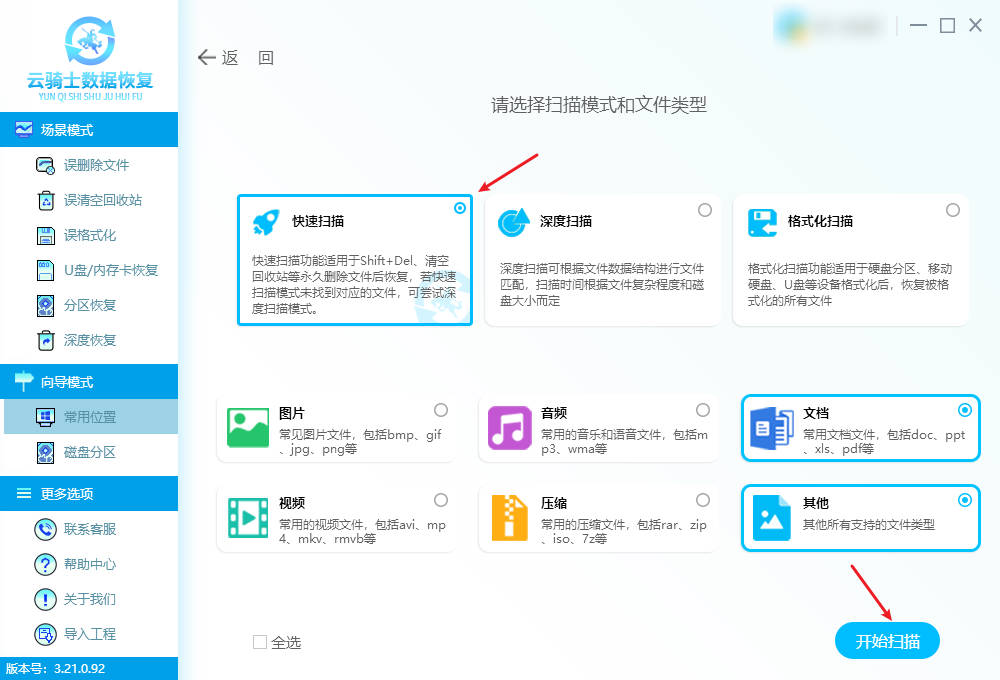
Task: Switch to 磁盘分区 in wizard mode
Action: click(x=89, y=452)
